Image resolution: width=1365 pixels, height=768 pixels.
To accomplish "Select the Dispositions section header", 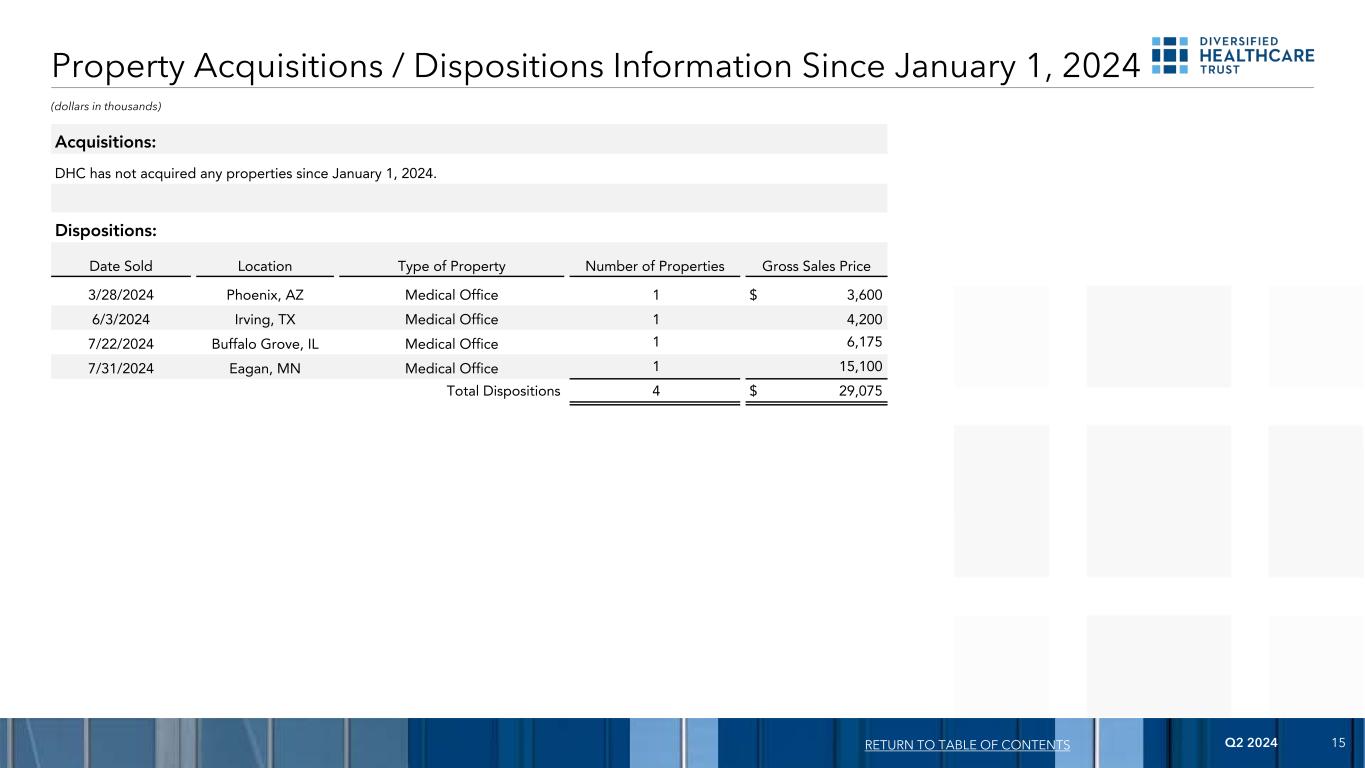I will click(x=105, y=230).
